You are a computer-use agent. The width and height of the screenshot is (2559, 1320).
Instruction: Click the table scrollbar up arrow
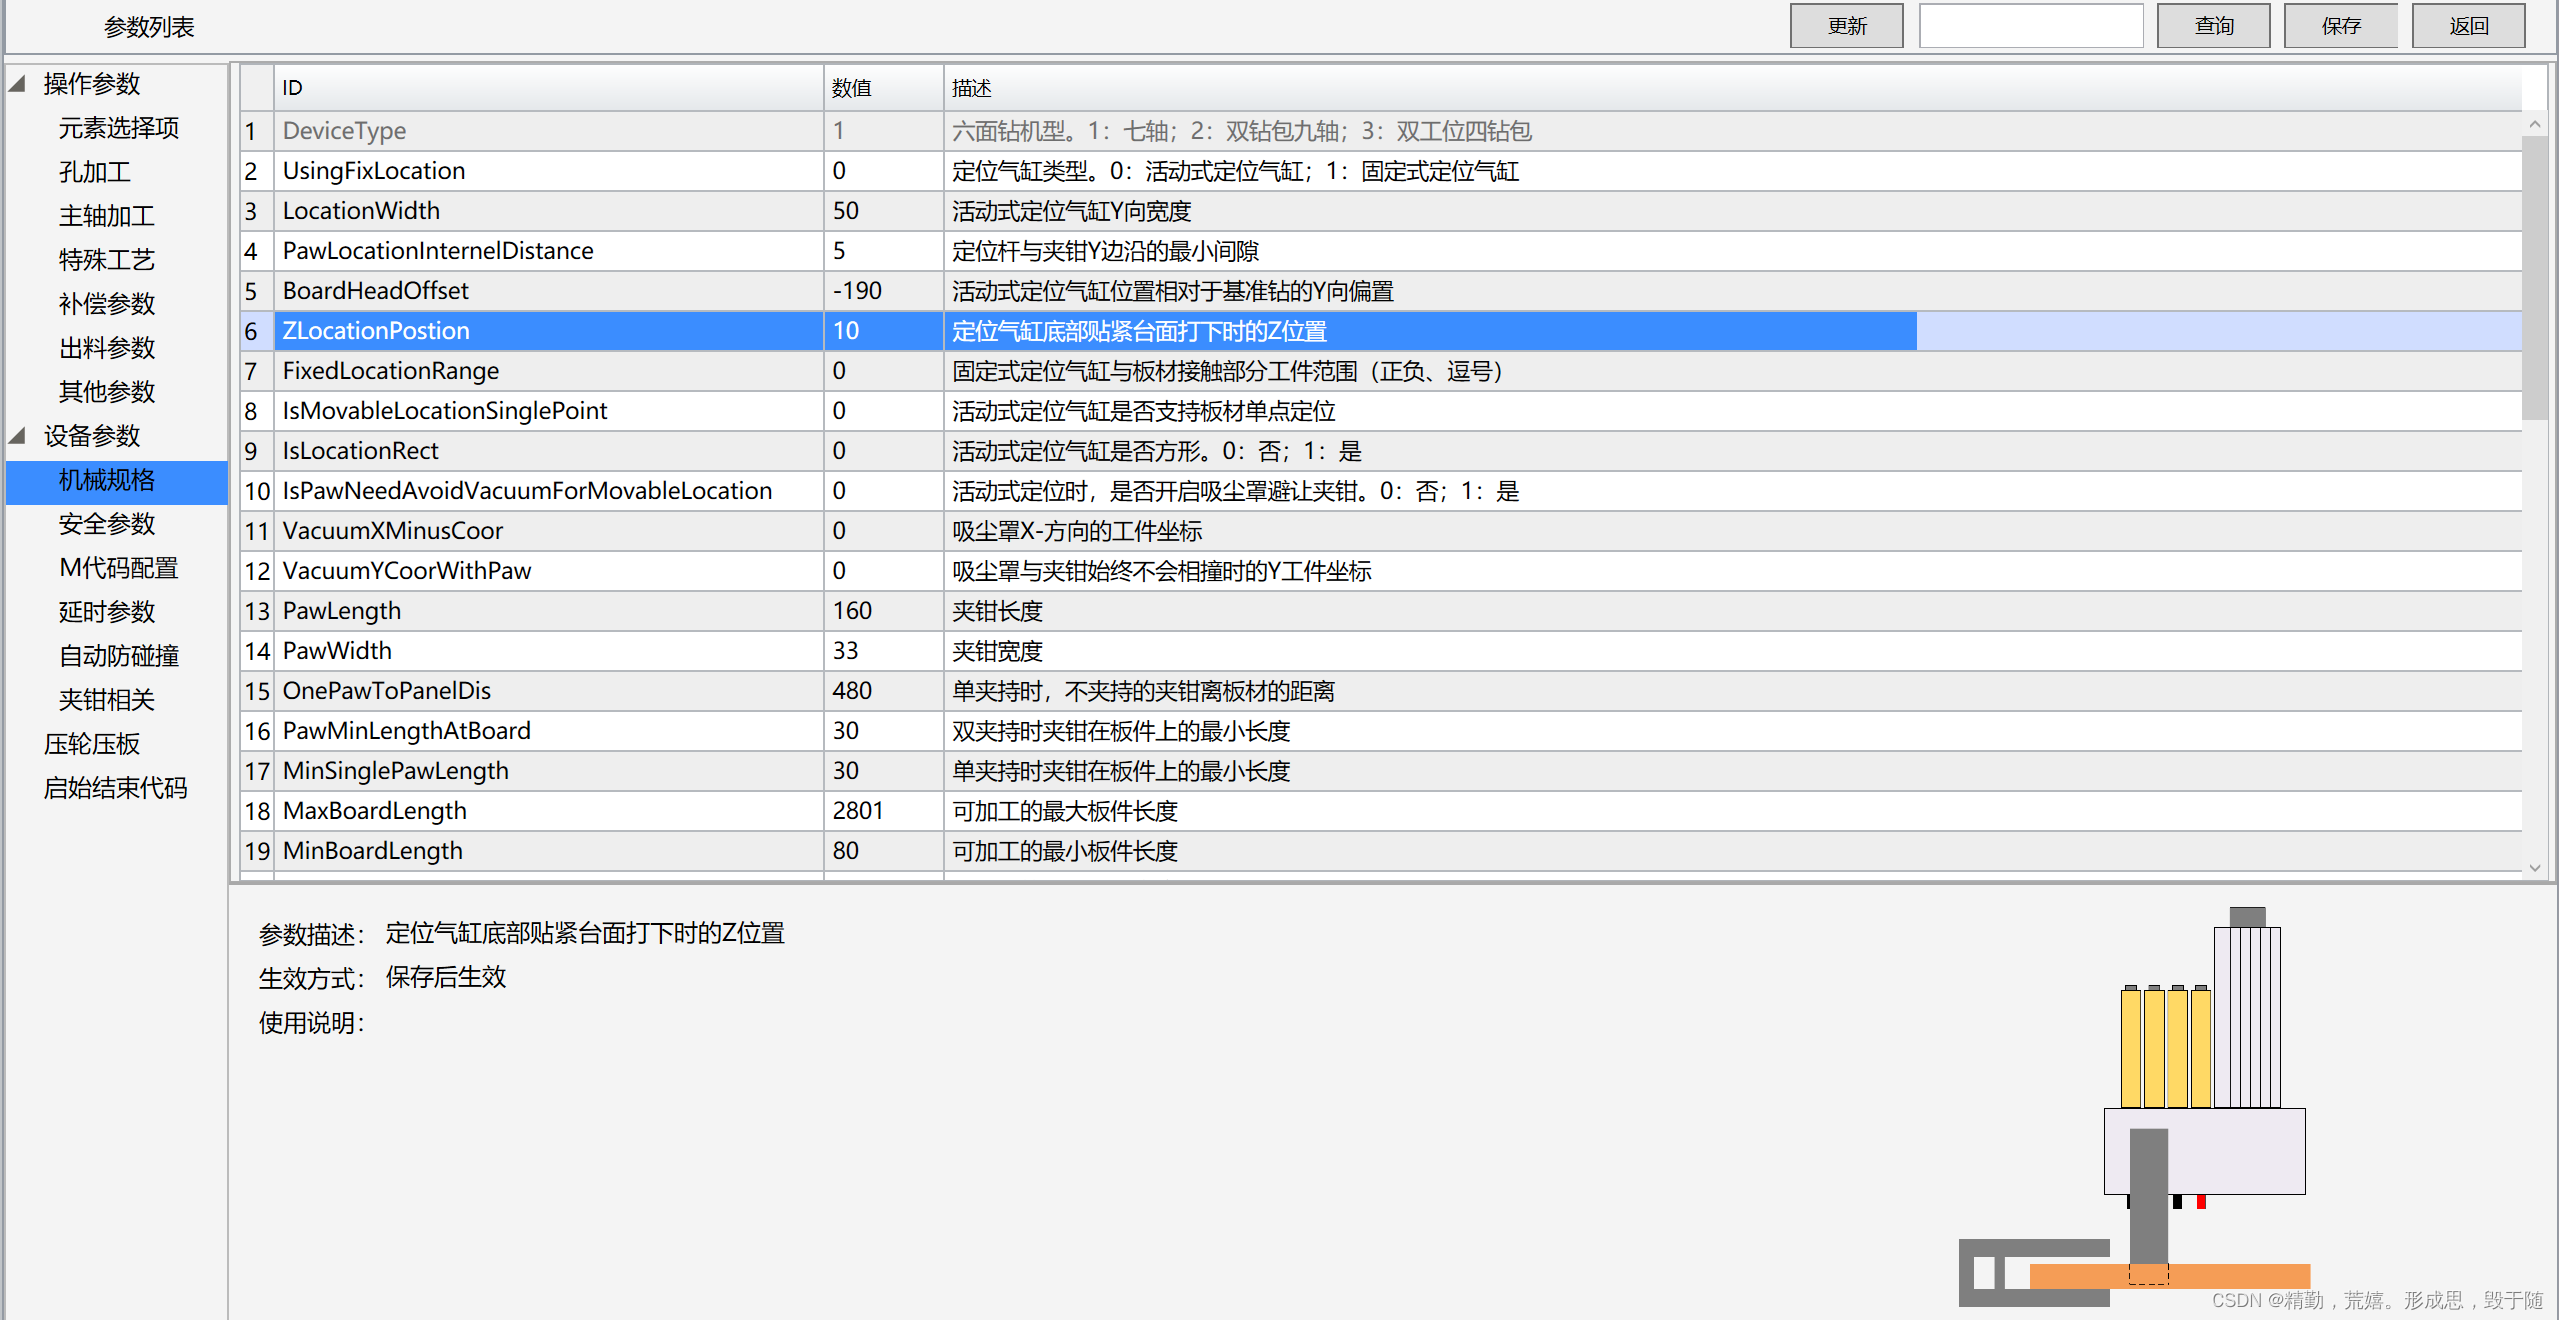click(x=2535, y=124)
